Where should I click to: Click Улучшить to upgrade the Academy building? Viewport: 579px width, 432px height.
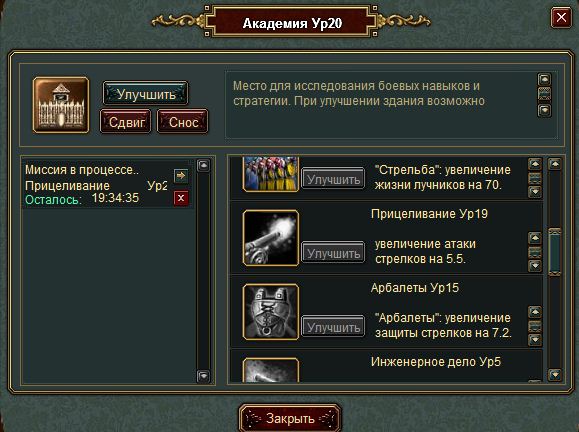click(145, 94)
